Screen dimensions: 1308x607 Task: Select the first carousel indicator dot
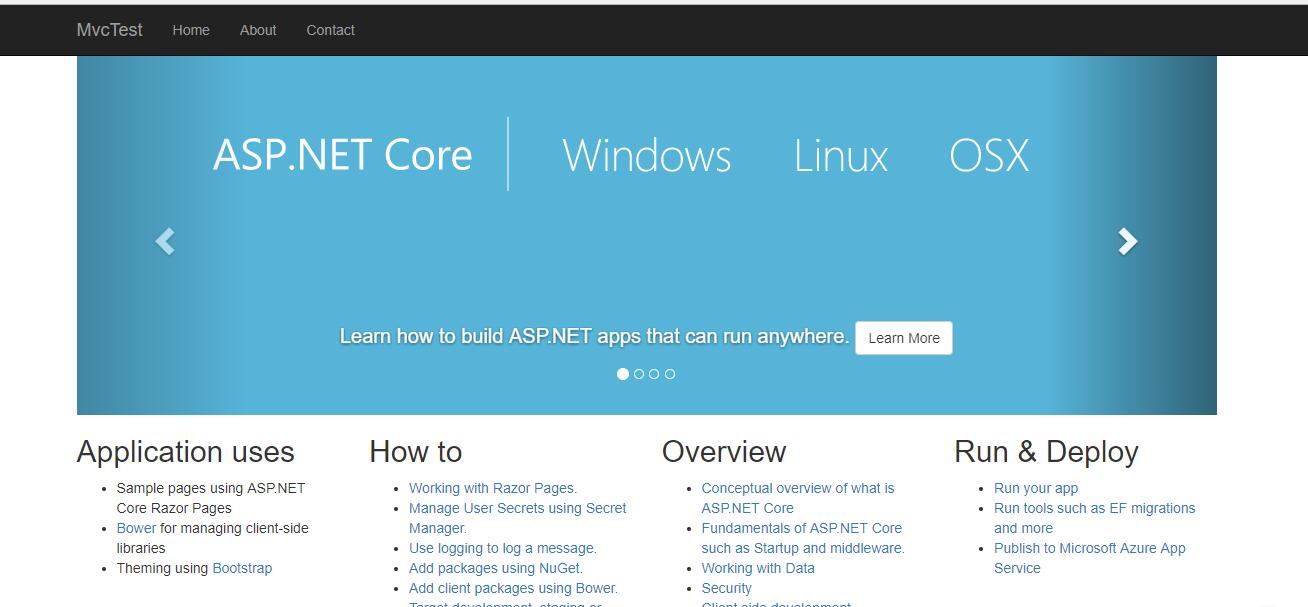pyautogui.click(x=623, y=374)
